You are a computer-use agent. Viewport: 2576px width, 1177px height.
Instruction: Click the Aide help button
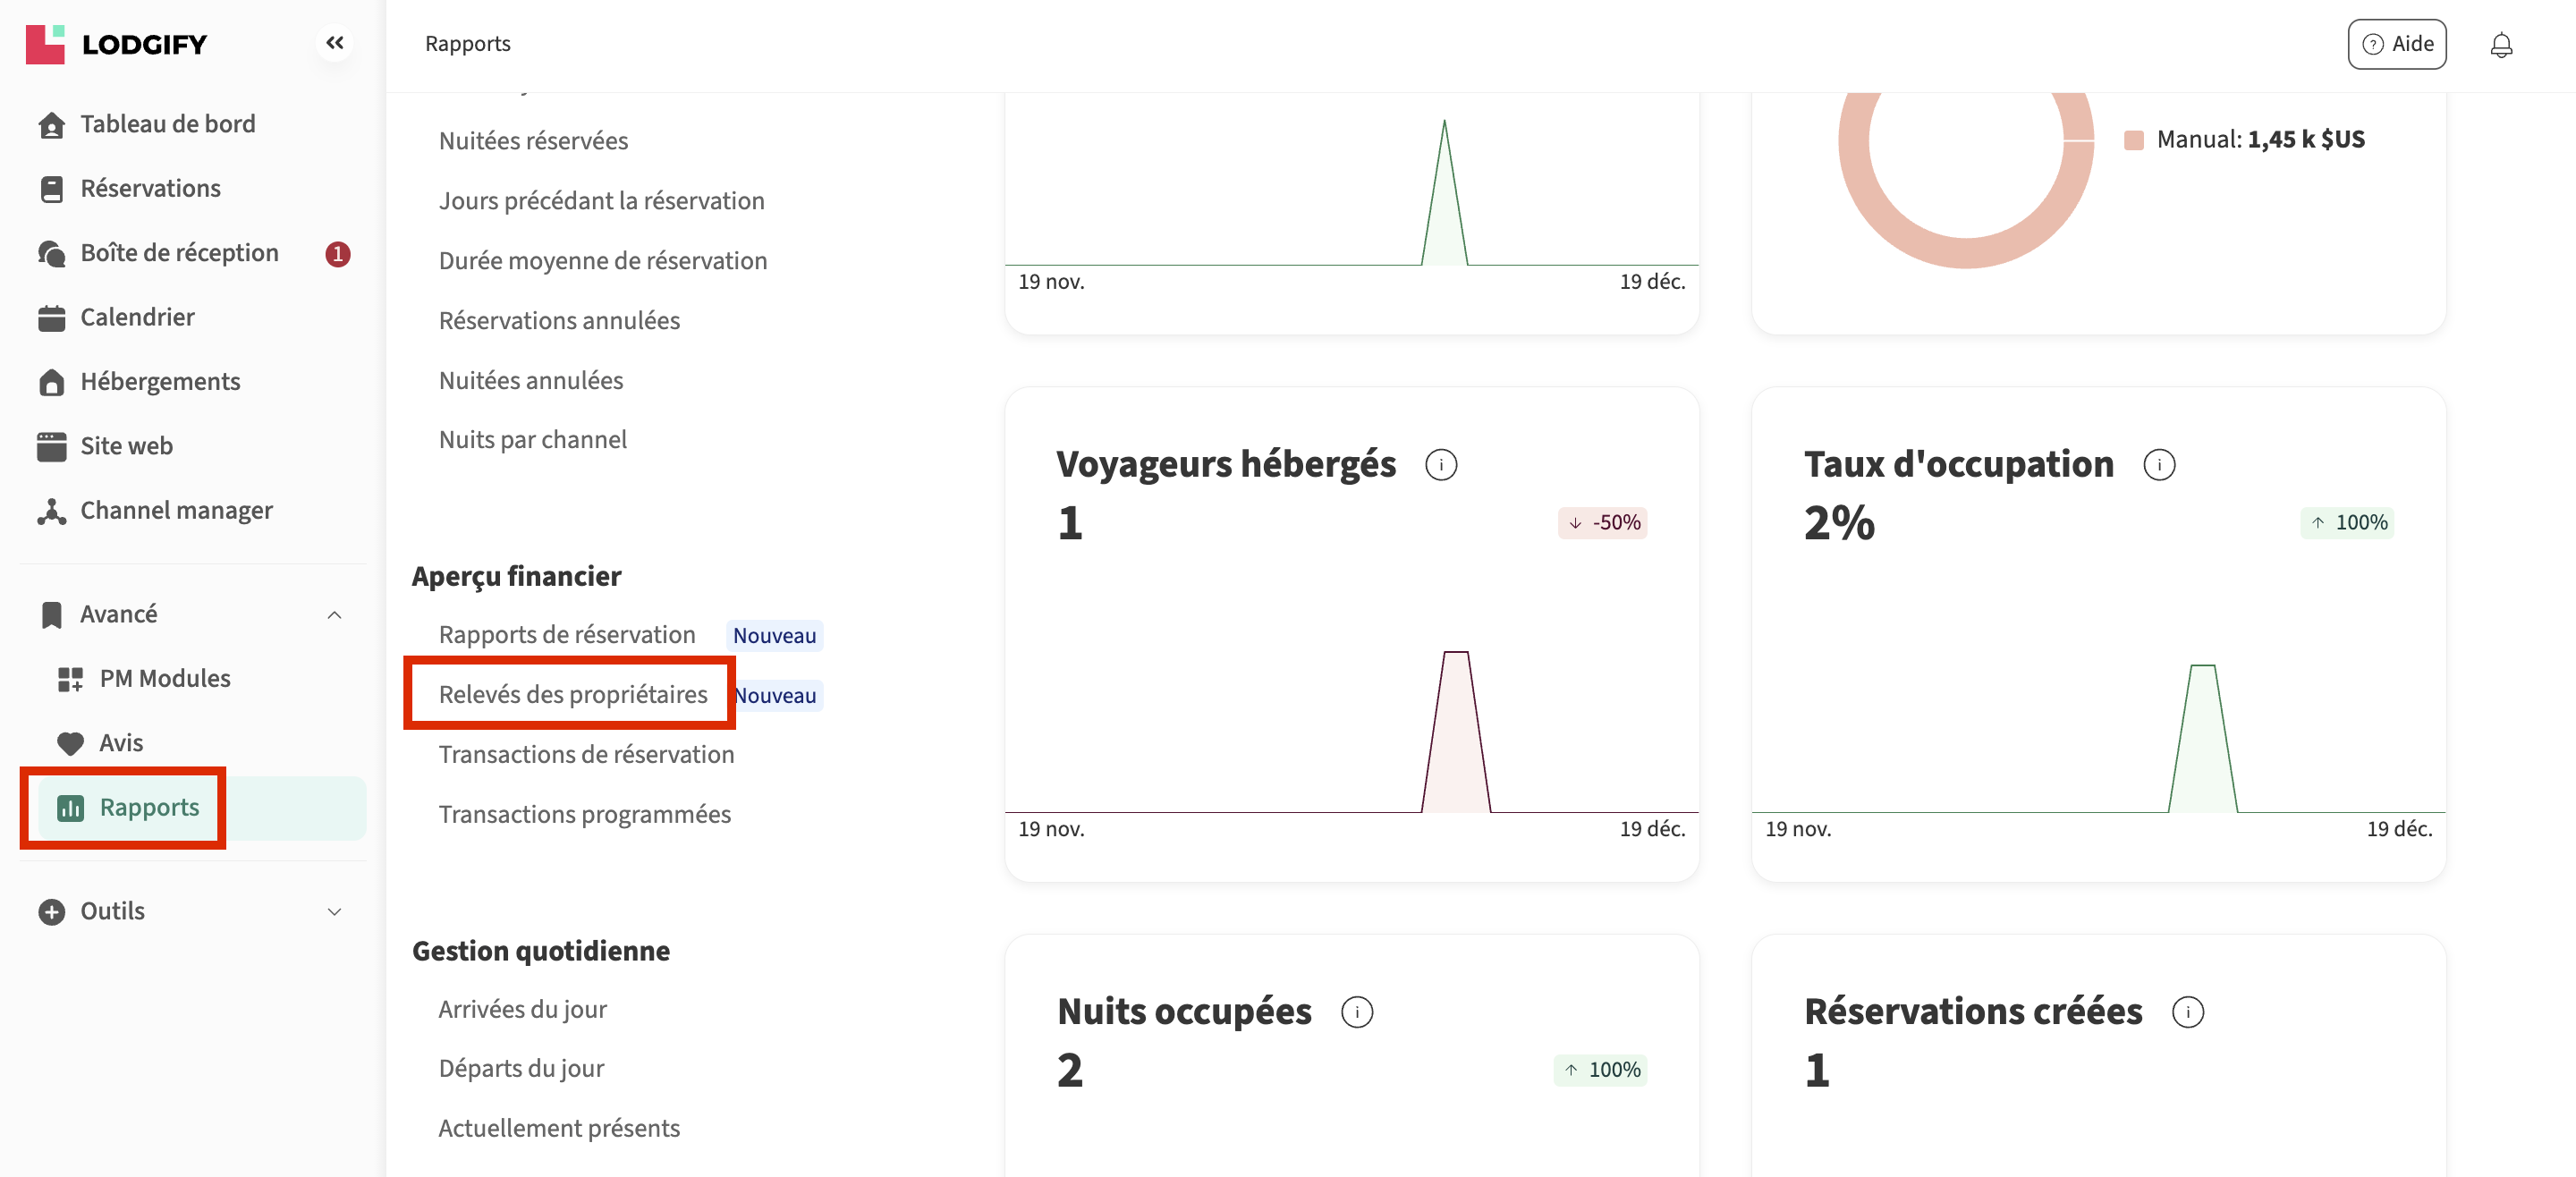point(2396,44)
